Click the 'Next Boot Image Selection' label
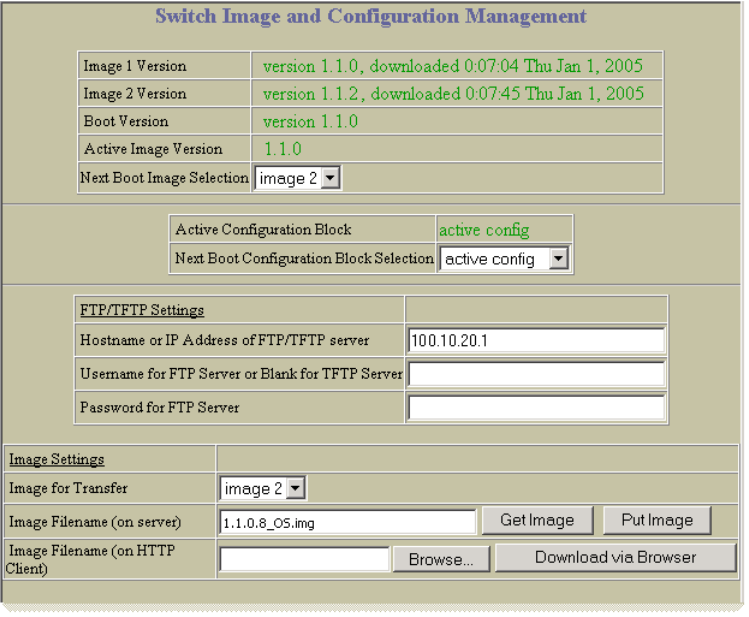The width and height of the screenshot is (749, 617). point(164,178)
